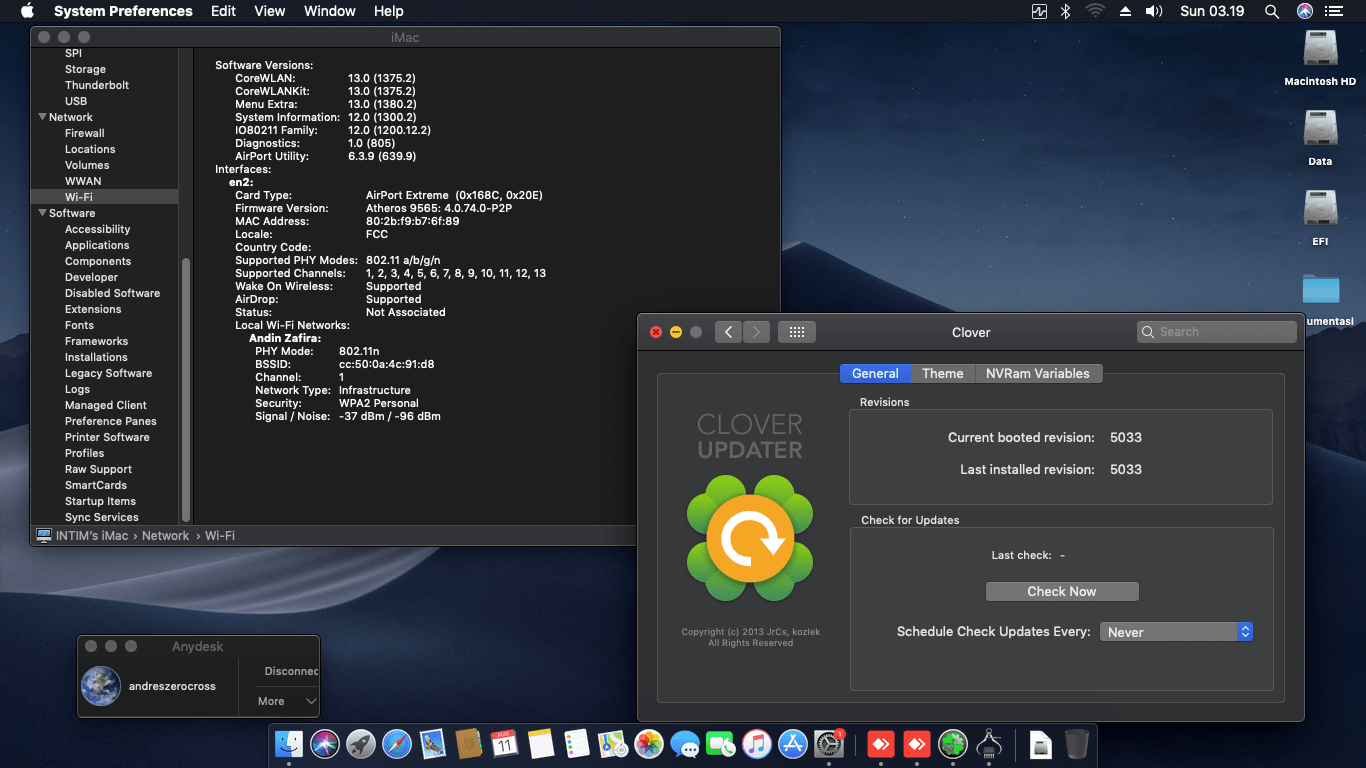Go back using the Clover toolbar arrow
The image size is (1366, 768).
tap(728, 332)
